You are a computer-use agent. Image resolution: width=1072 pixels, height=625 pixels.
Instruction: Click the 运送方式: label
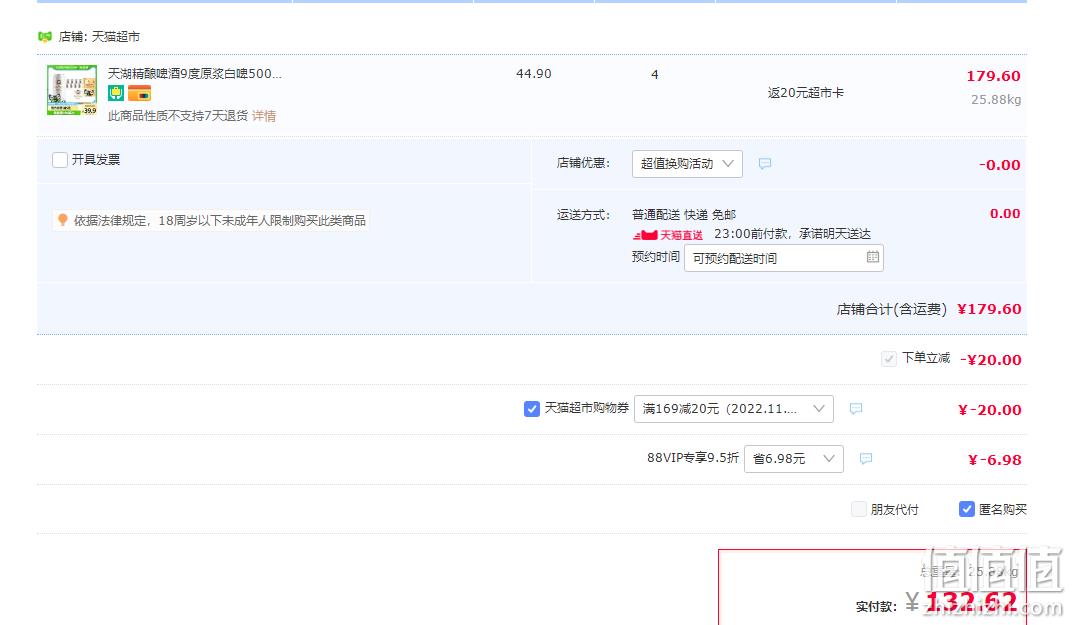tap(583, 215)
